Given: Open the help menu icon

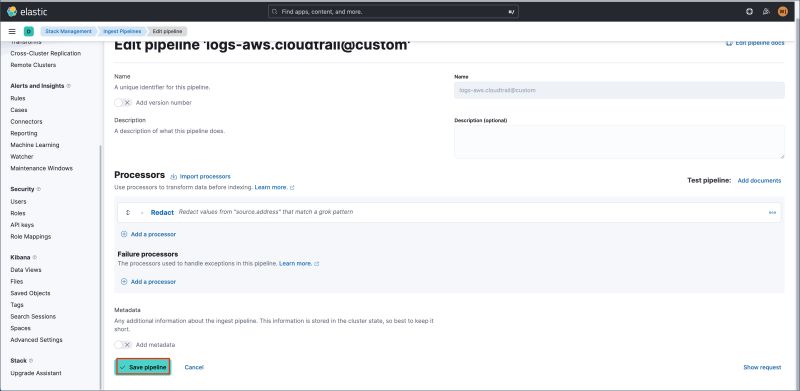Looking at the screenshot, I should (x=749, y=11).
